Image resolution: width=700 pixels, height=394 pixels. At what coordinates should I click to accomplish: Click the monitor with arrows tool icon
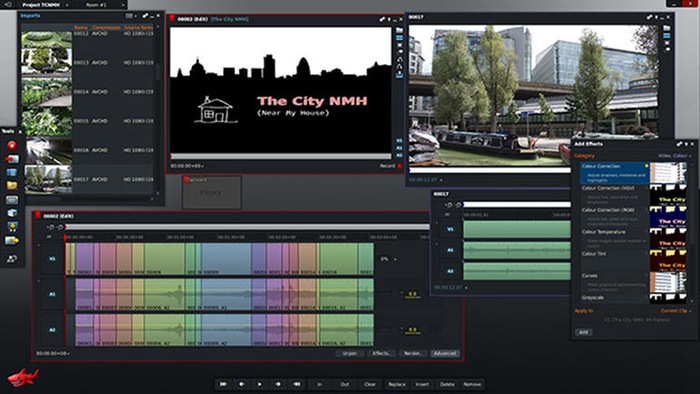click(12, 226)
